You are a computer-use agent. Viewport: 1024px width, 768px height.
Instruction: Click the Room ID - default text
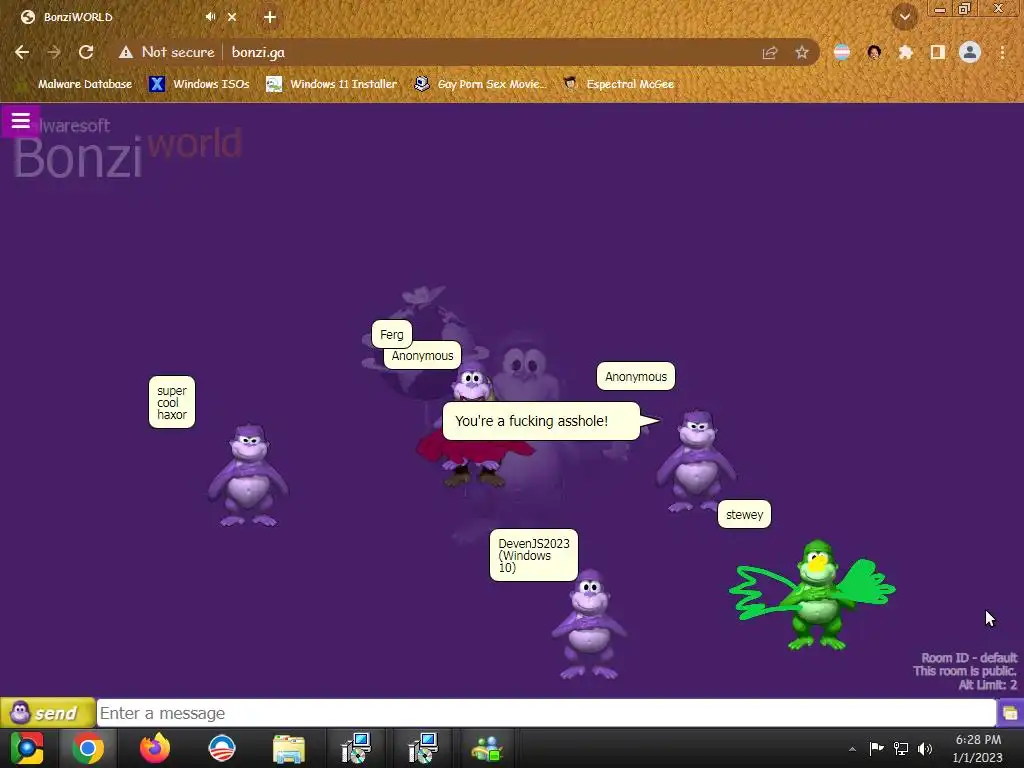969,658
